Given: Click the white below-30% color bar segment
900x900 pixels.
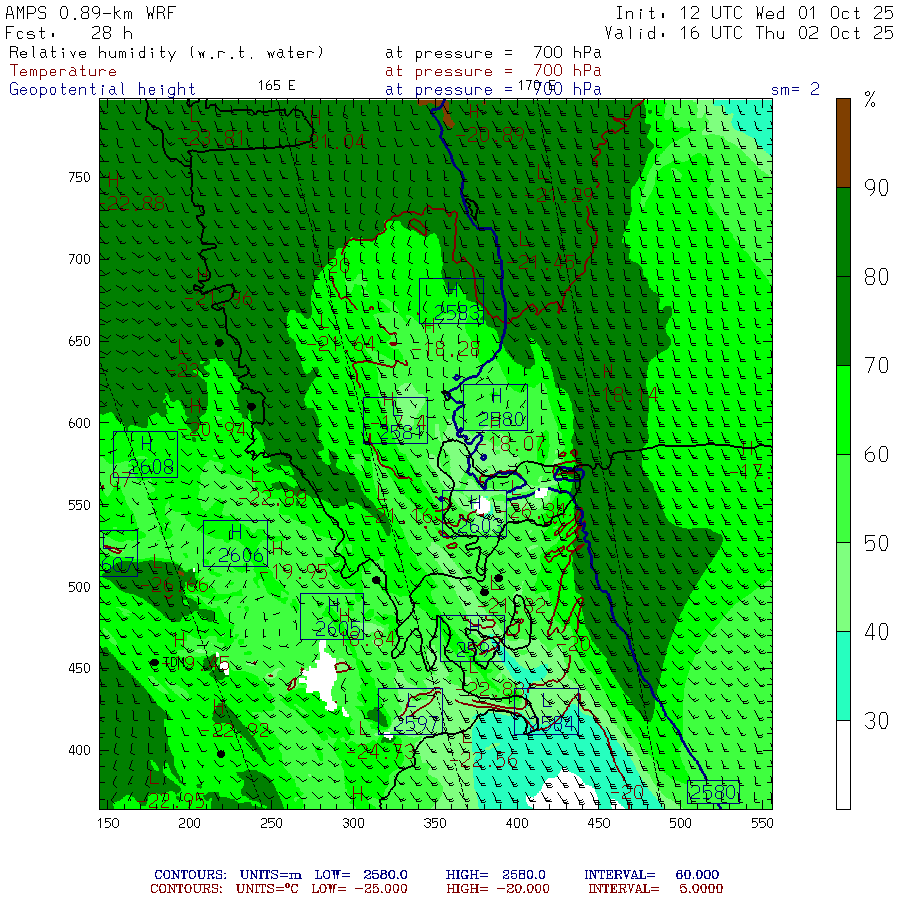Looking at the screenshot, I should coord(843,765).
